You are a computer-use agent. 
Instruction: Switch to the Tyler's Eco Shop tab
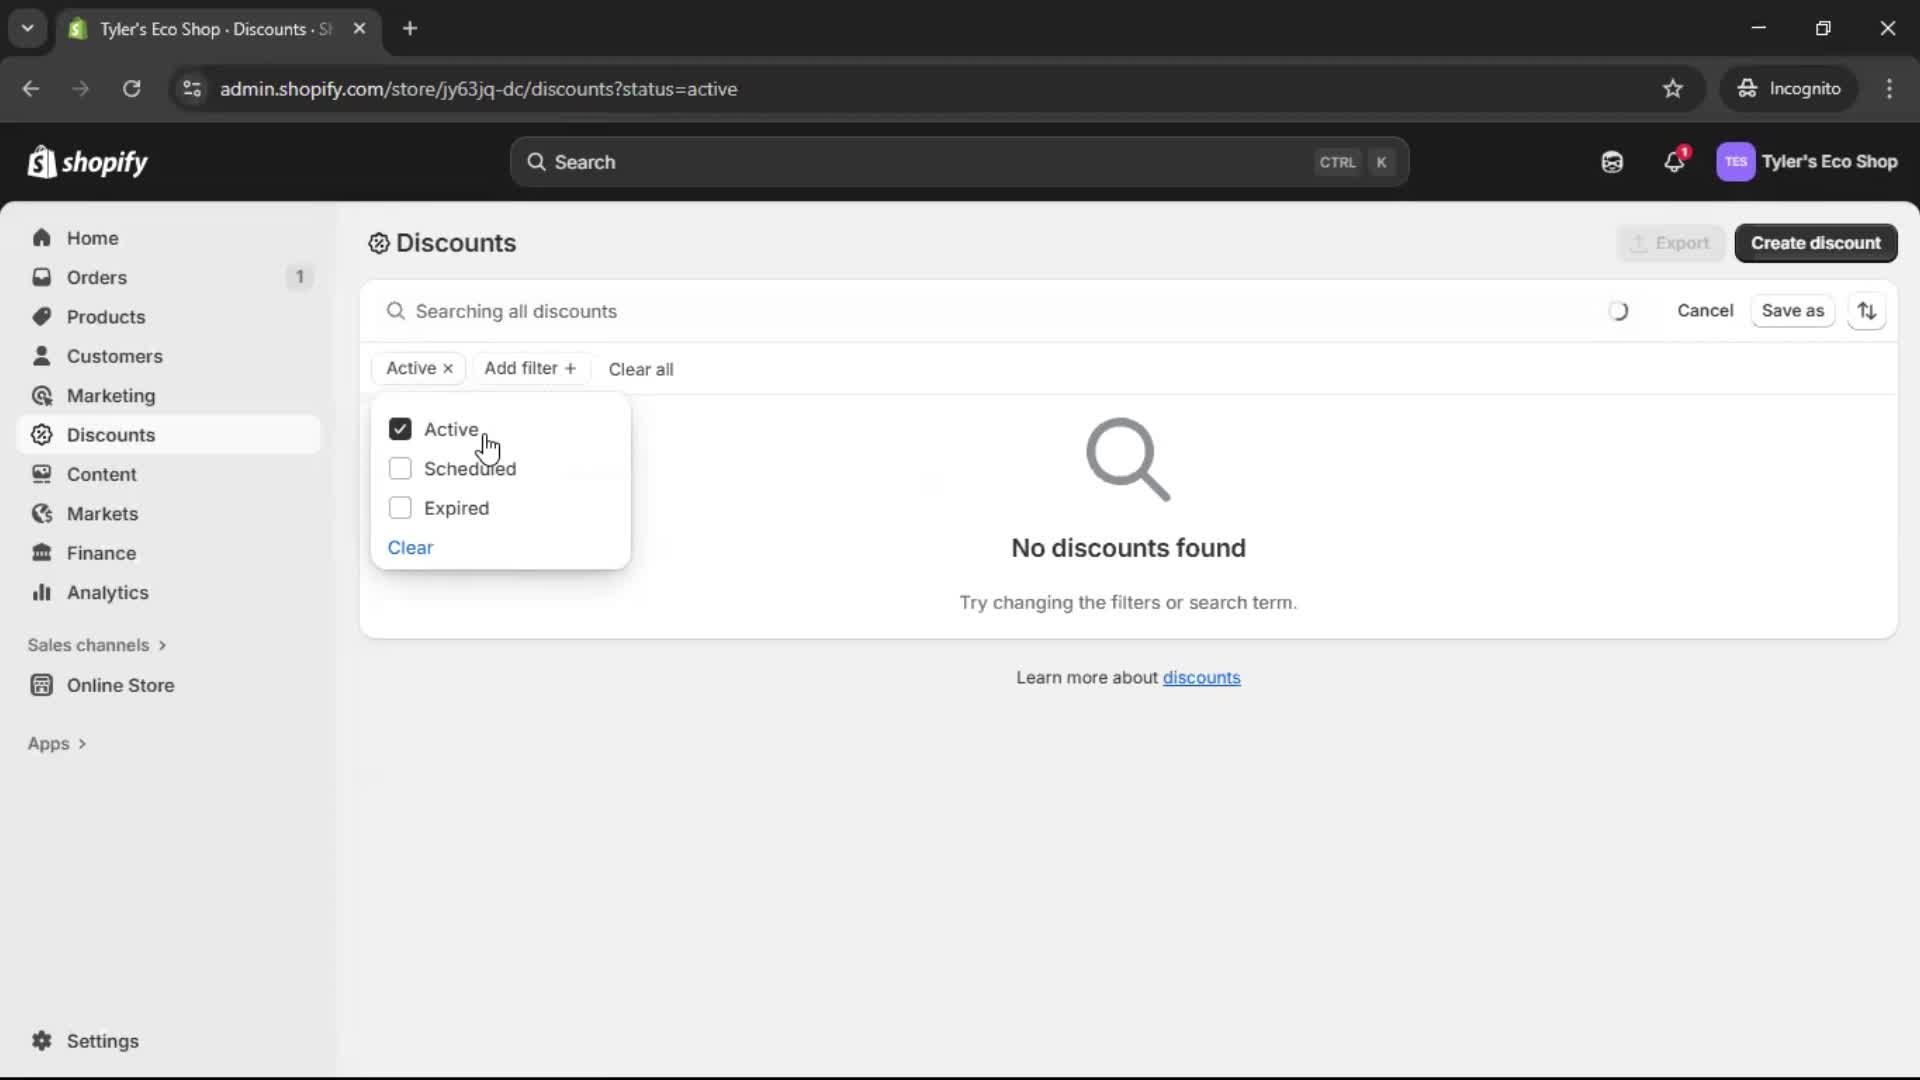point(200,29)
